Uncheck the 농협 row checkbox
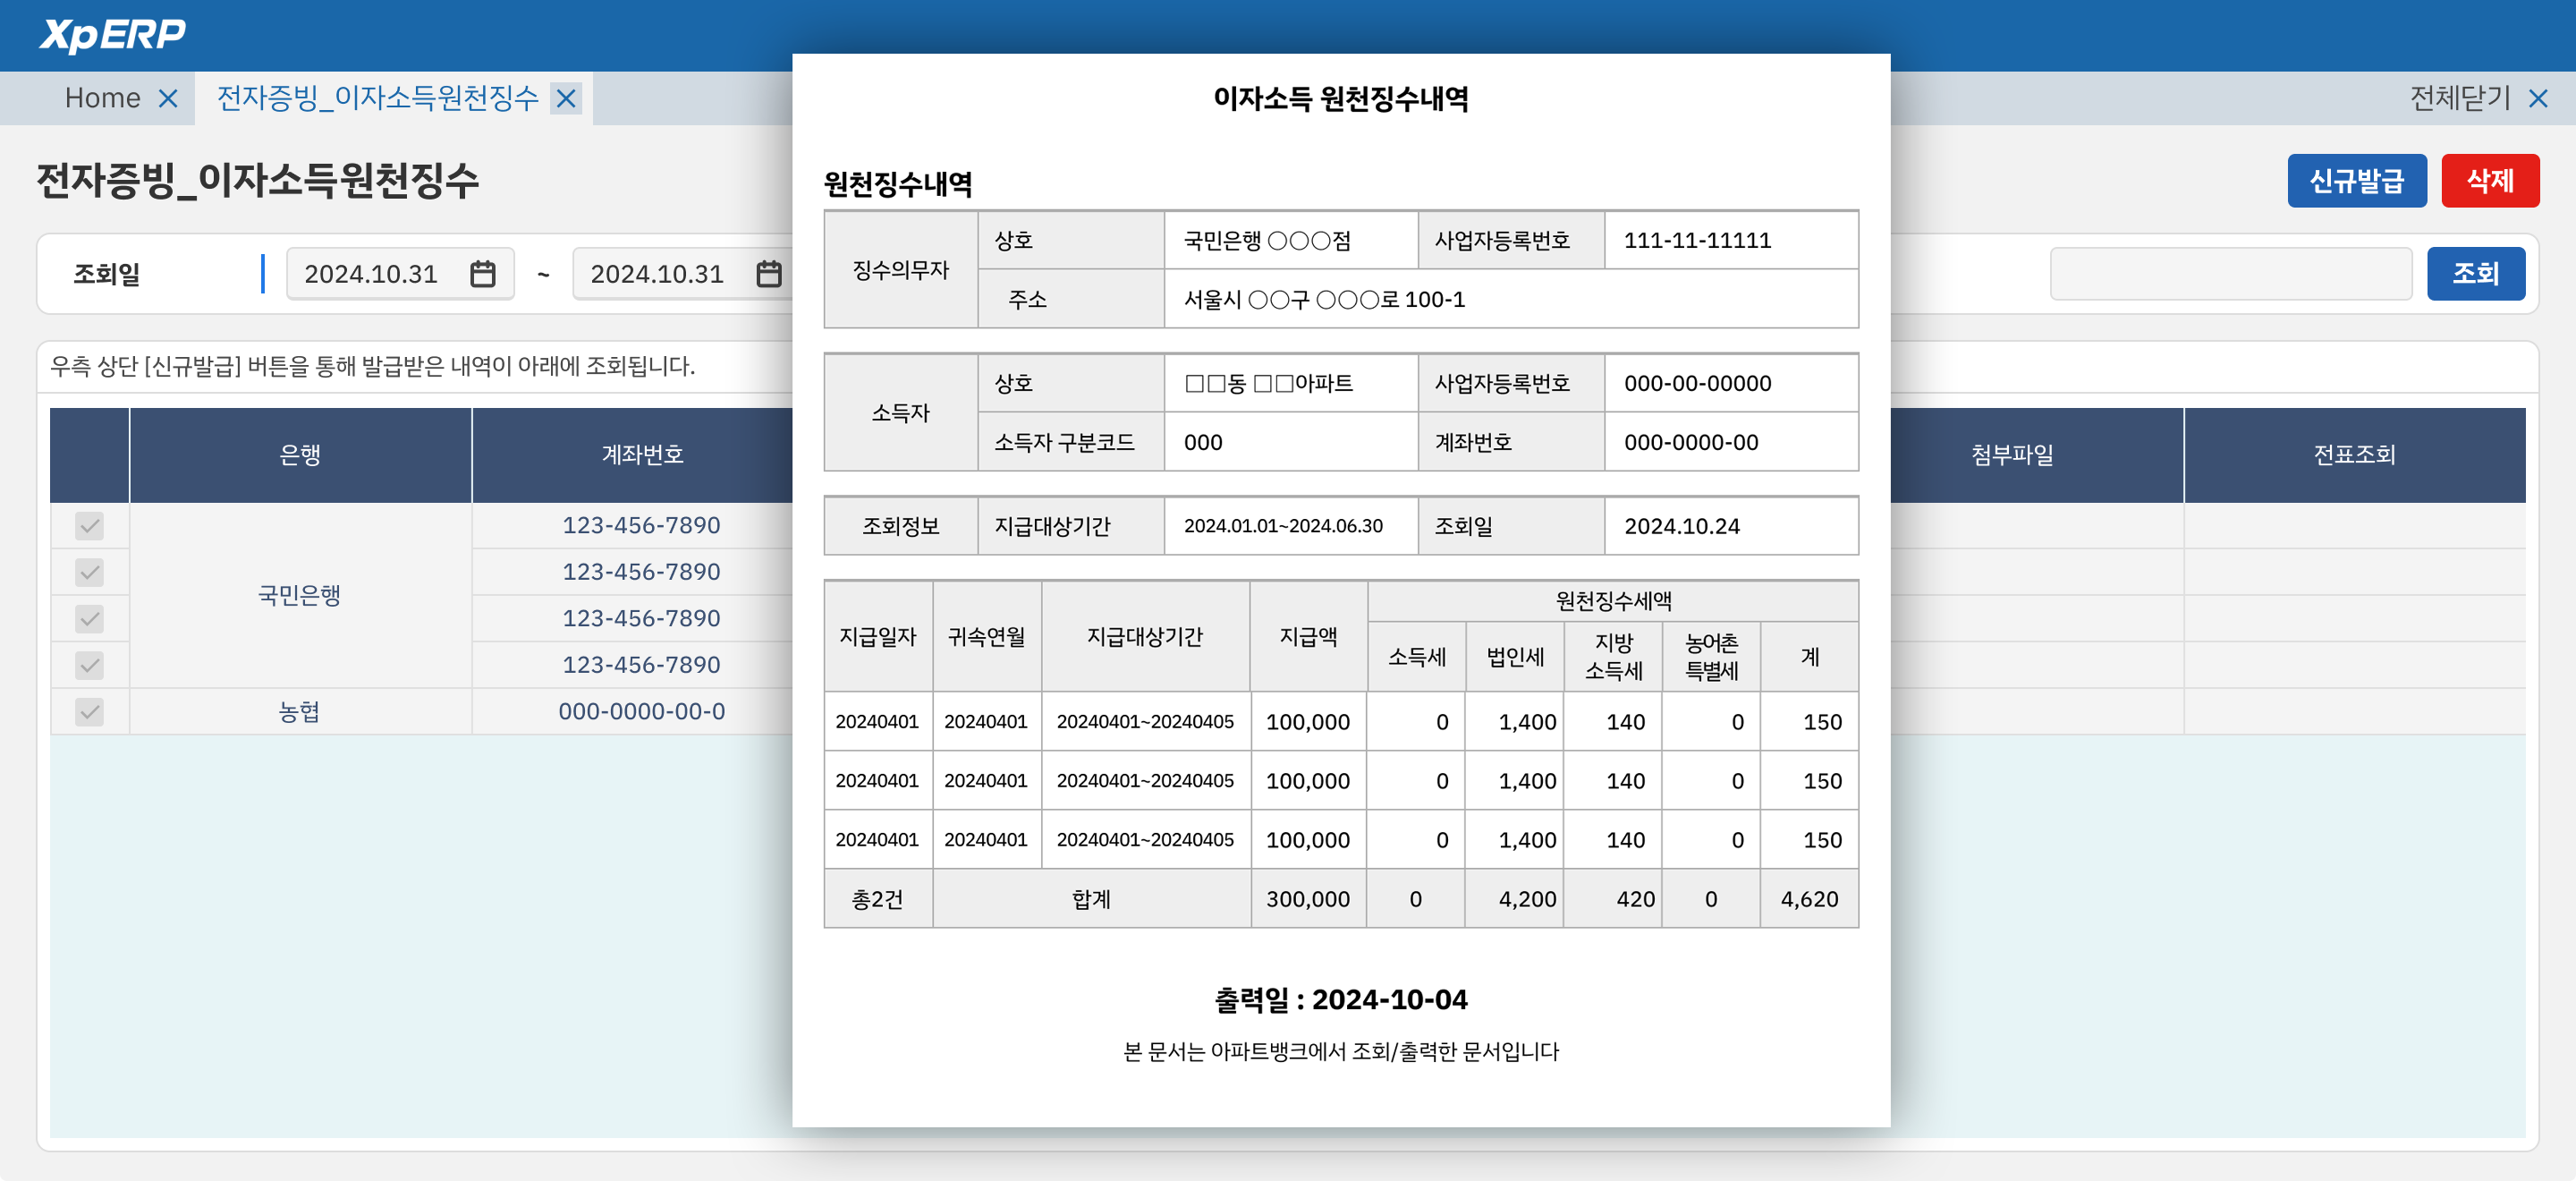 click(x=90, y=711)
